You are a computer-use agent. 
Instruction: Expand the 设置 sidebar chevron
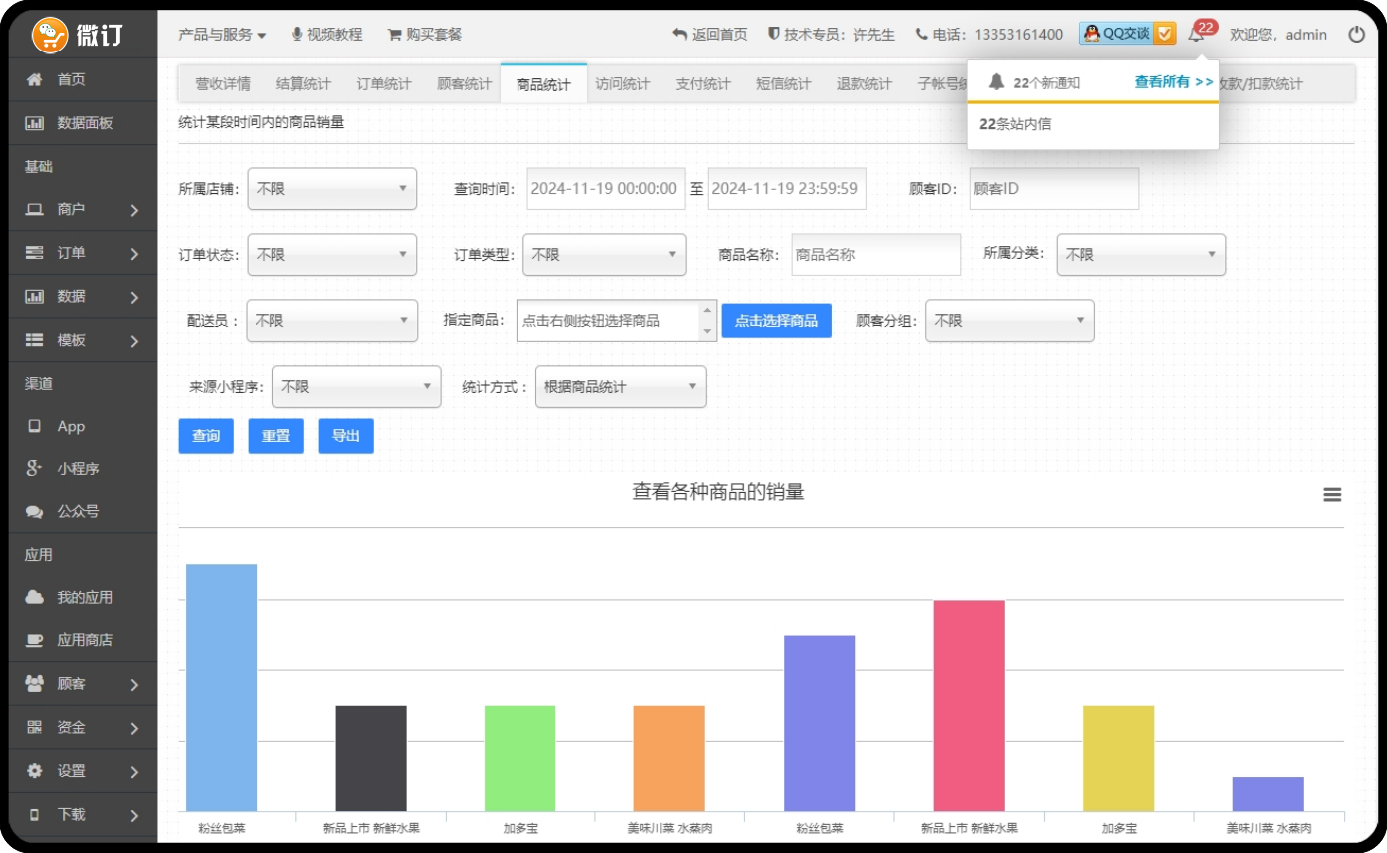134,772
